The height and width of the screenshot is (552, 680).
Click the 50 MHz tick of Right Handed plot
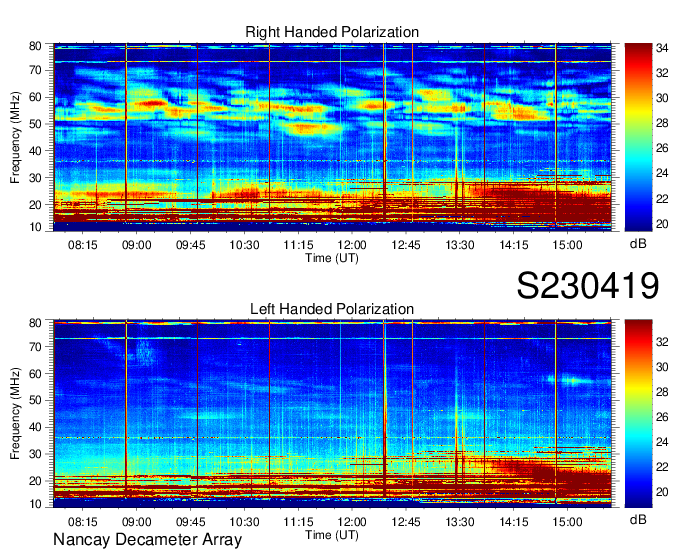pyautogui.click(x=35, y=124)
